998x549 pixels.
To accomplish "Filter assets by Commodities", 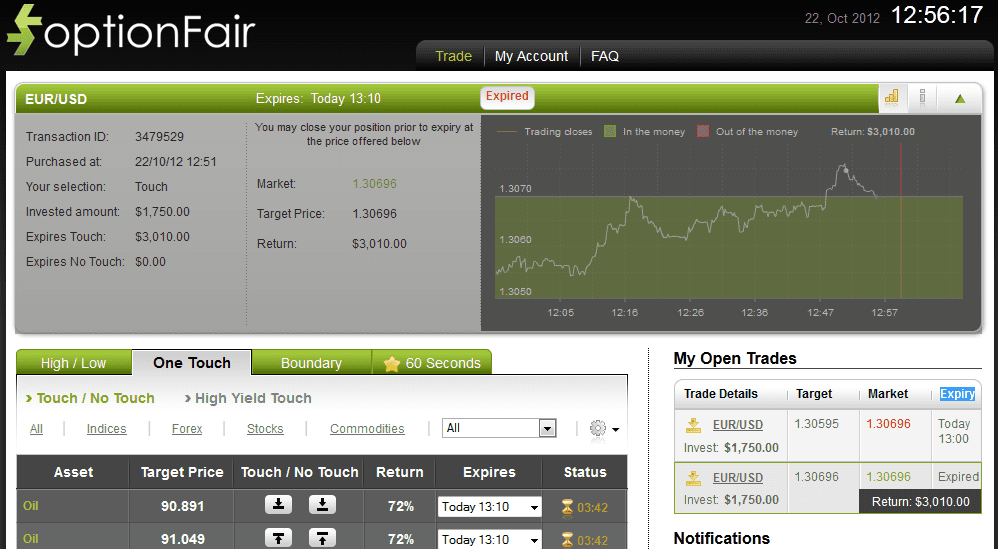I will tap(367, 429).
